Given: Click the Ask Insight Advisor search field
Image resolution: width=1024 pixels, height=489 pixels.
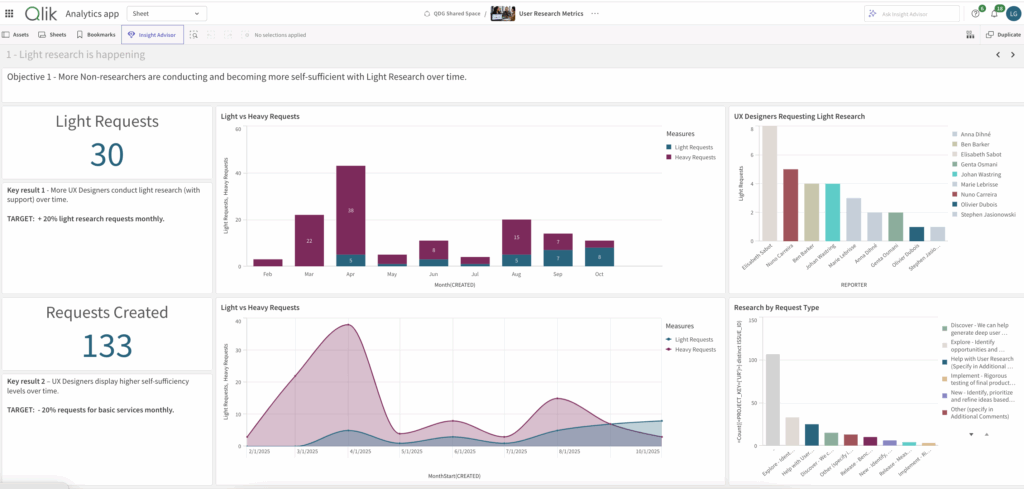Looking at the screenshot, I should (912, 14).
